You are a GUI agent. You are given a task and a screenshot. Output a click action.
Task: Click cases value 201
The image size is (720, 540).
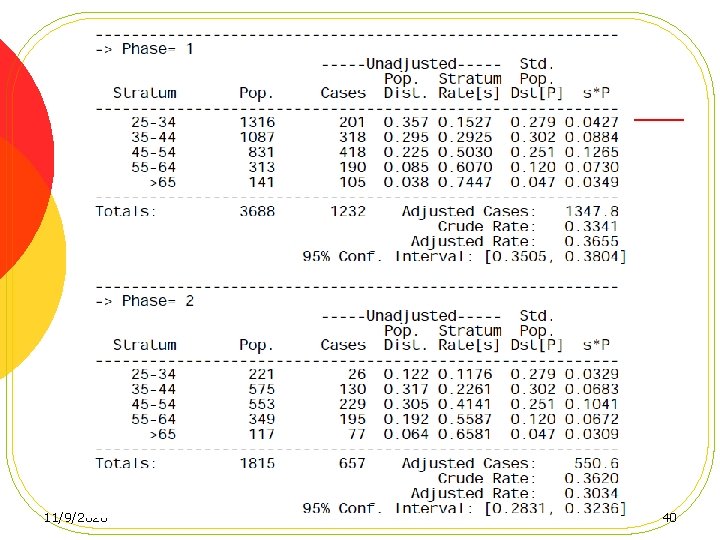click(x=352, y=122)
